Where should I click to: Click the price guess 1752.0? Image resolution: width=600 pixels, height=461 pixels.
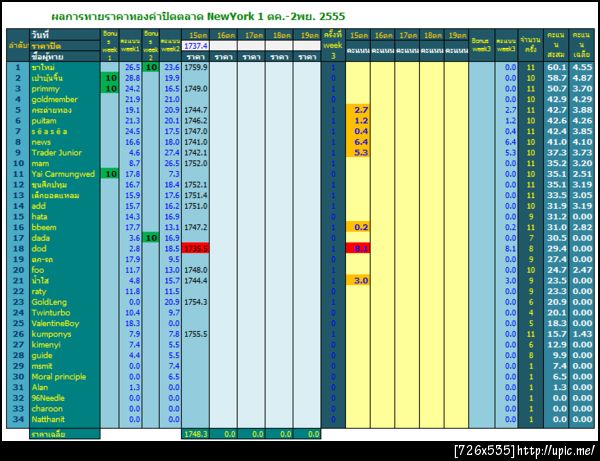point(196,163)
